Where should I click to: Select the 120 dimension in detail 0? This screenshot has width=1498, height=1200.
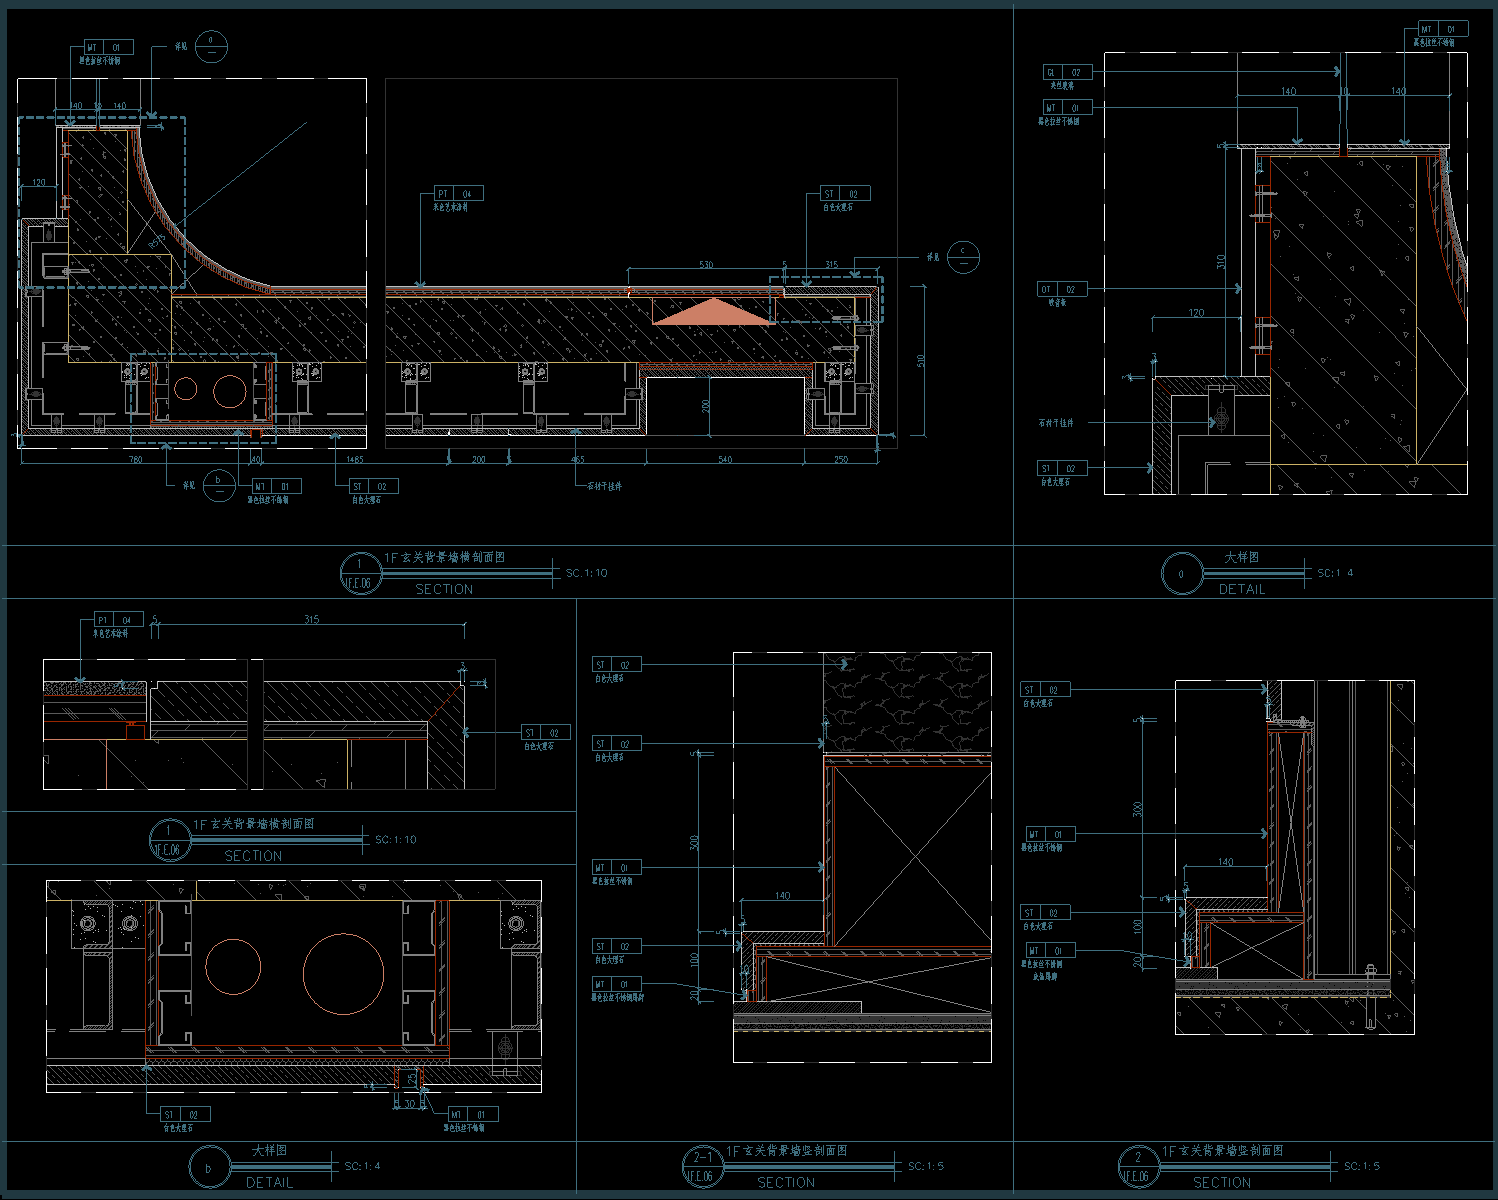click(1196, 313)
